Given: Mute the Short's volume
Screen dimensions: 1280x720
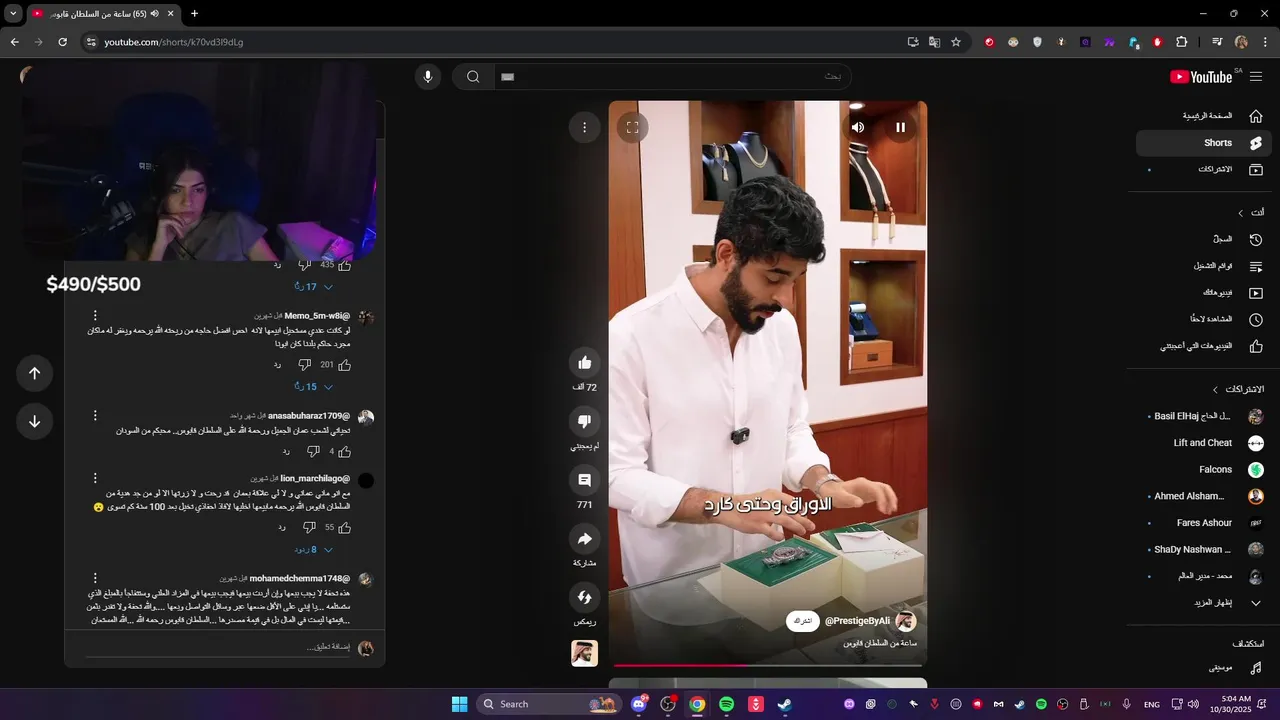Looking at the screenshot, I should [858, 127].
